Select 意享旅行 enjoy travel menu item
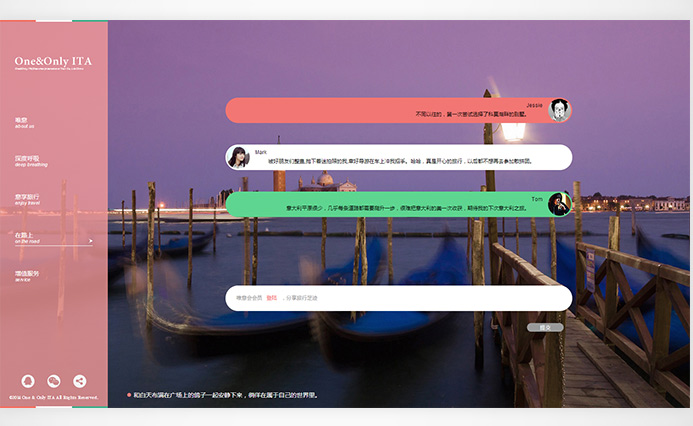Screen dimensions: 693x426 27,198
